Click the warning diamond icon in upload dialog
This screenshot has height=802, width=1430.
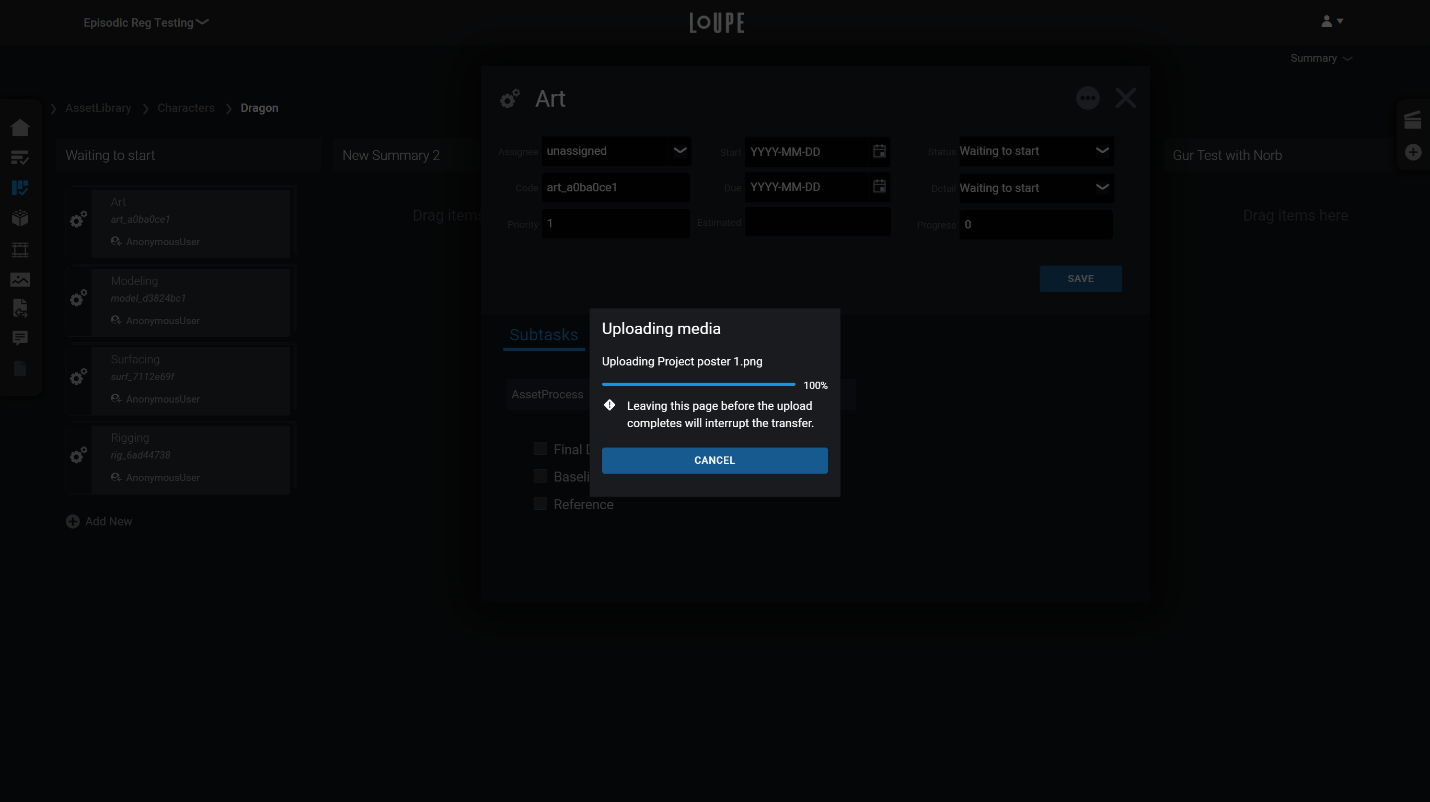[x=610, y=405]
